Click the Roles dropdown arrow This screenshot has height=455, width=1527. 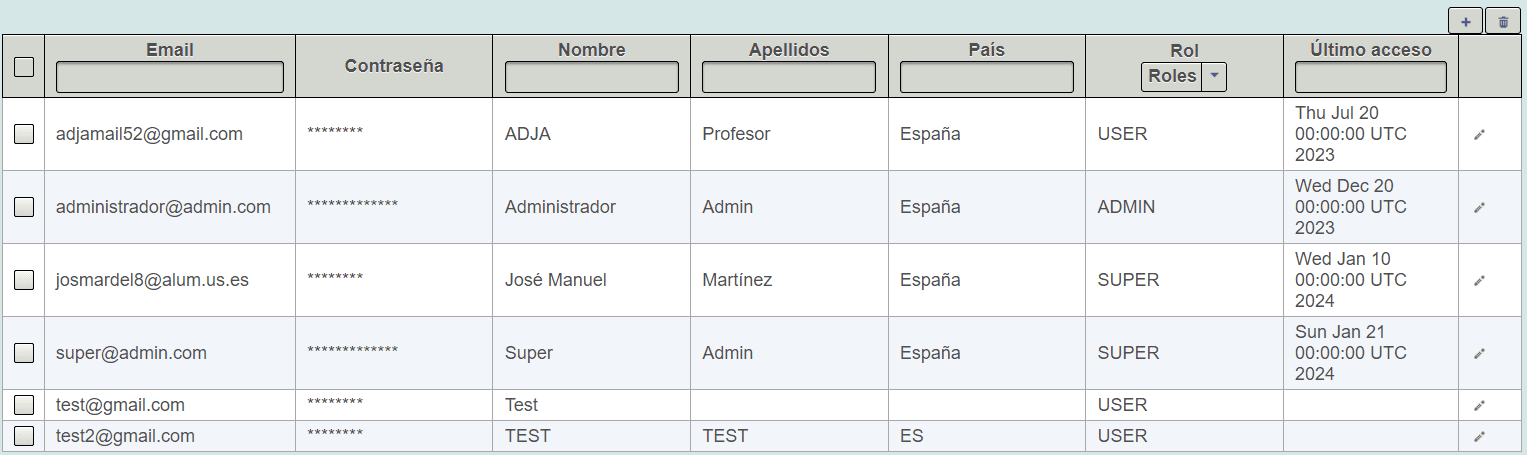tap(1214, 76)
